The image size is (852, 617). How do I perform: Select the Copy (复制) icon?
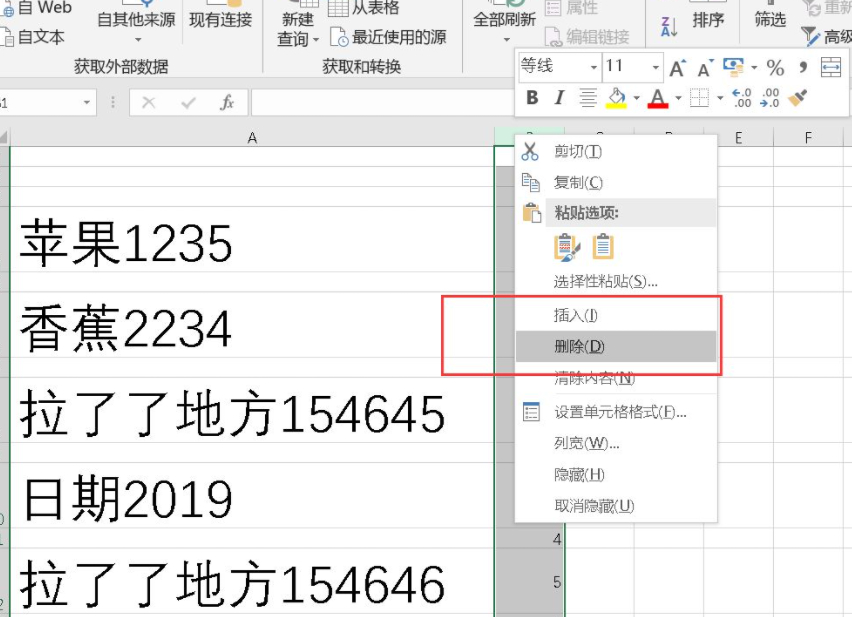530,182
